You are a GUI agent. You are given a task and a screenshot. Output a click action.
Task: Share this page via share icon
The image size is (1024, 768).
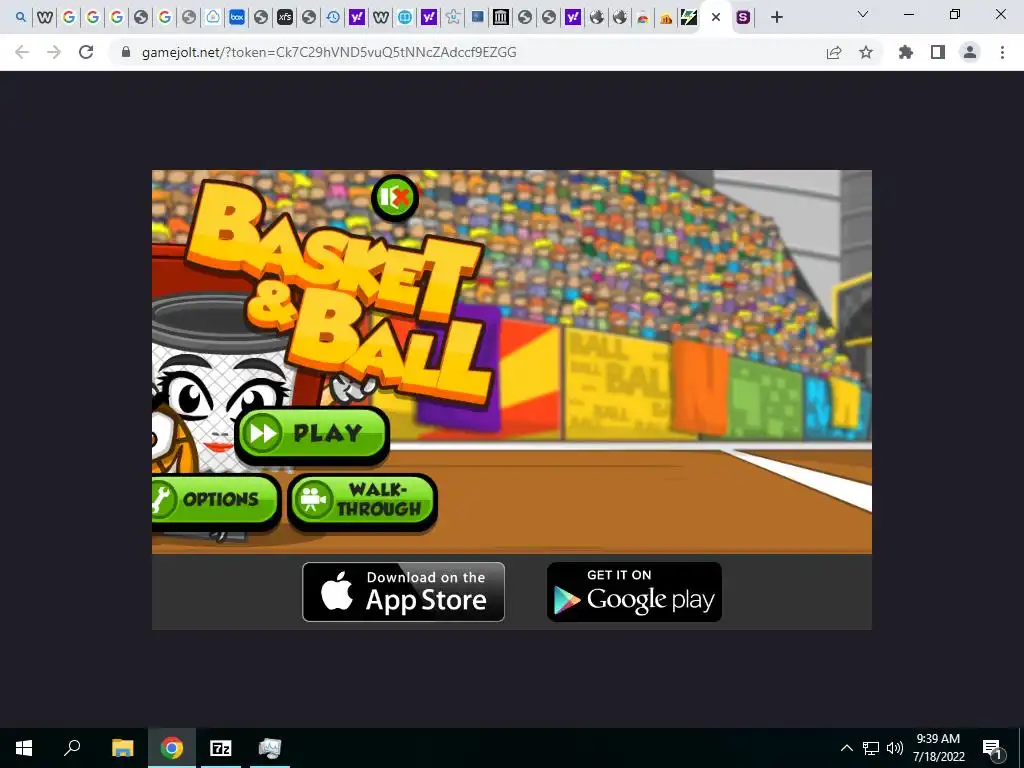(834, 52)
